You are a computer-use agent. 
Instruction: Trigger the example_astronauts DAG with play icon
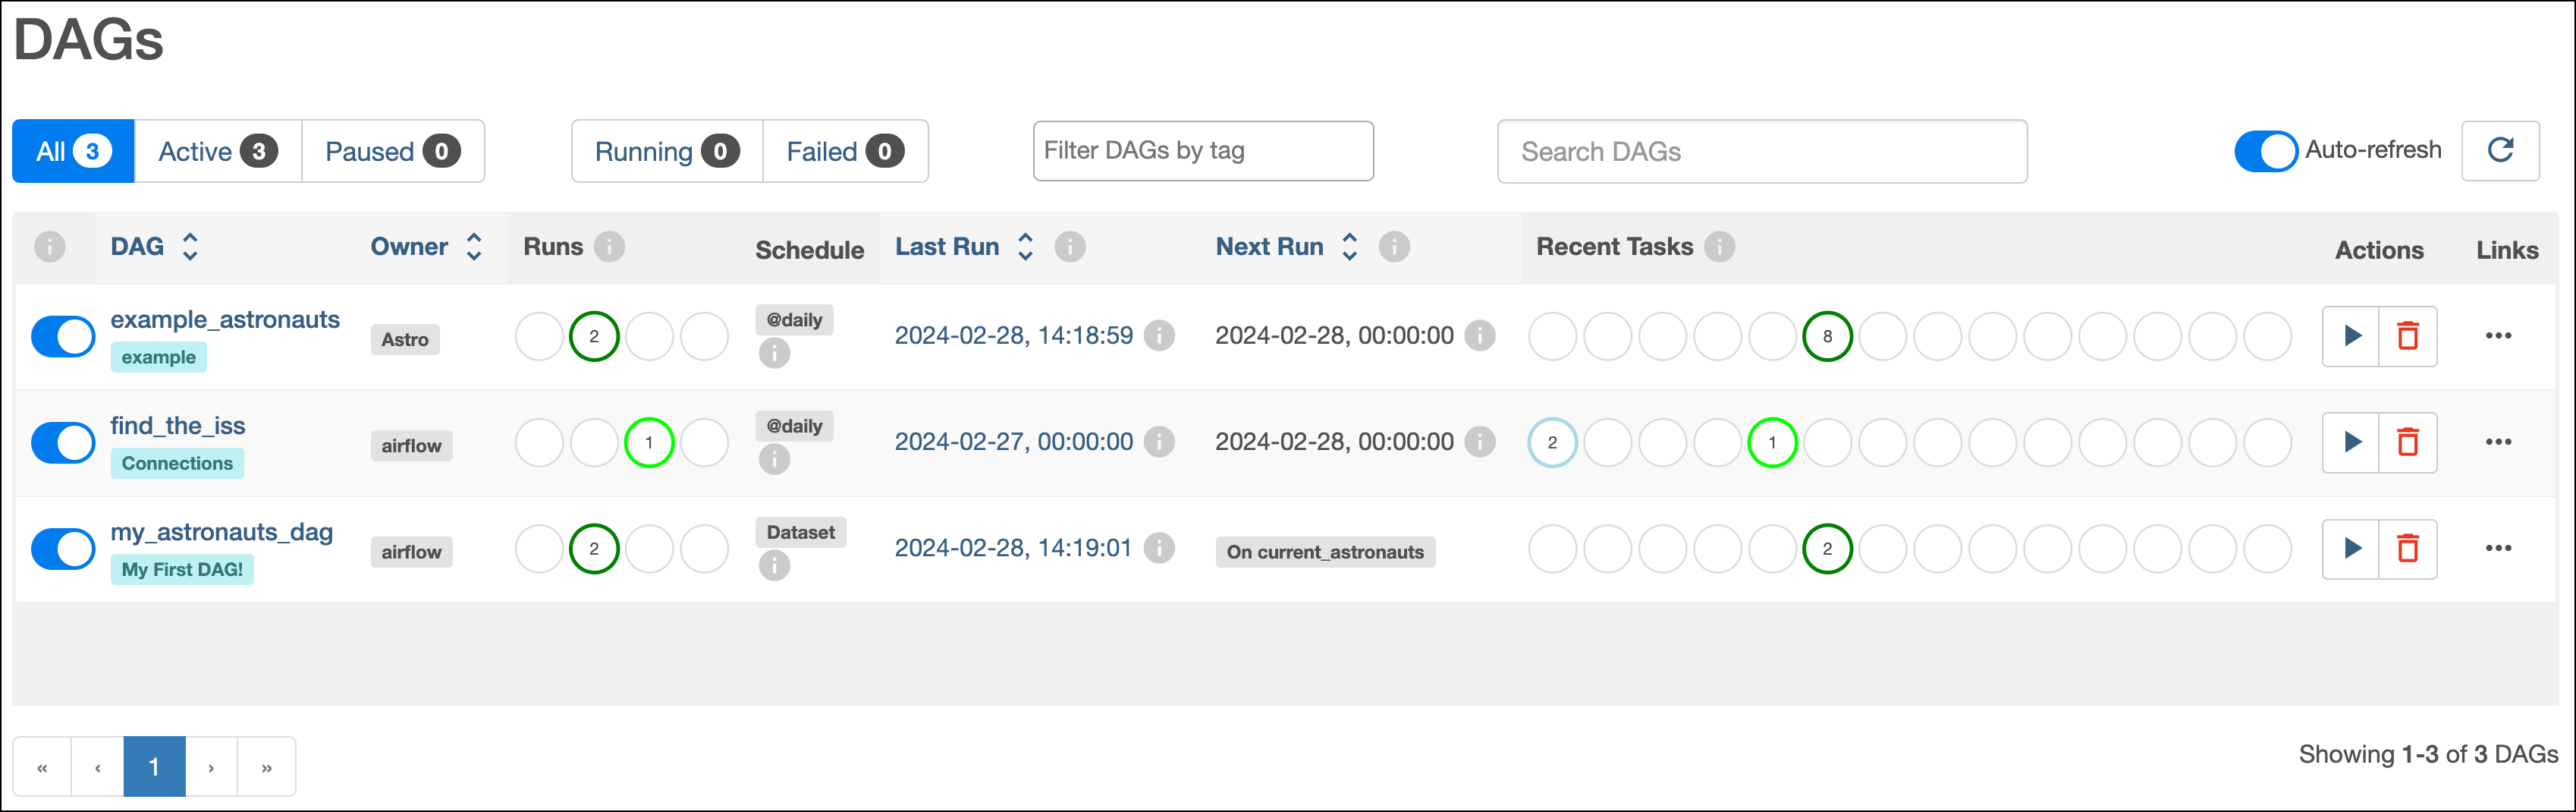pyautogui.click(x=2351, y=336)
